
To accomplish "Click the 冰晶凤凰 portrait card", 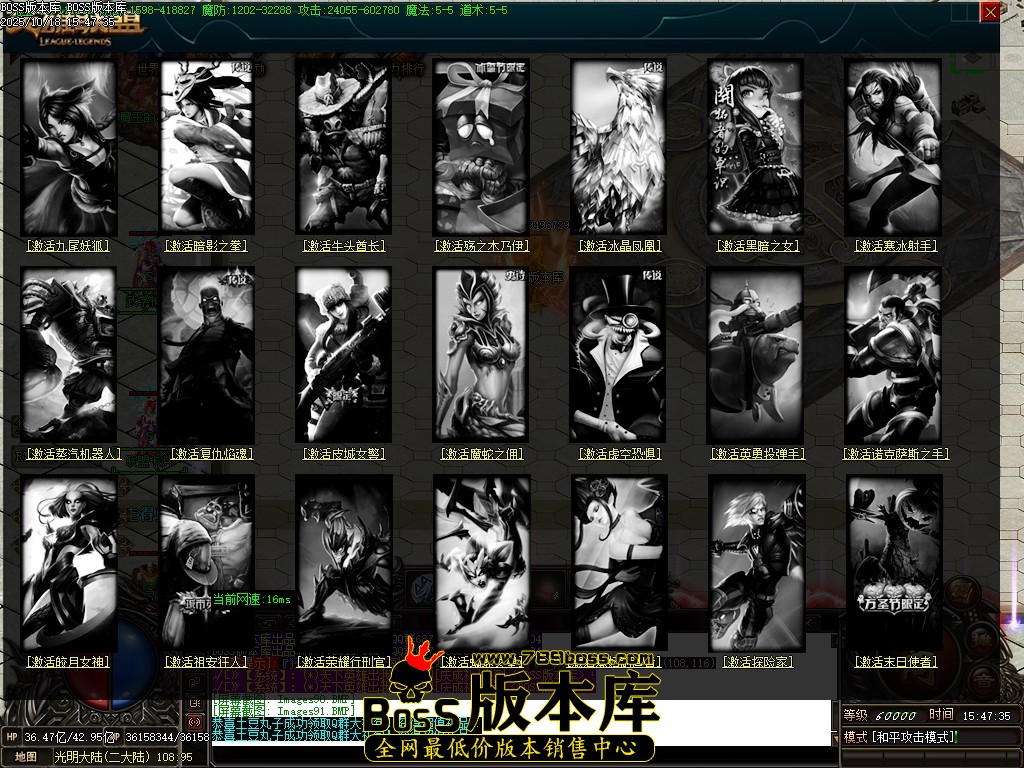I will click(619, 146).
